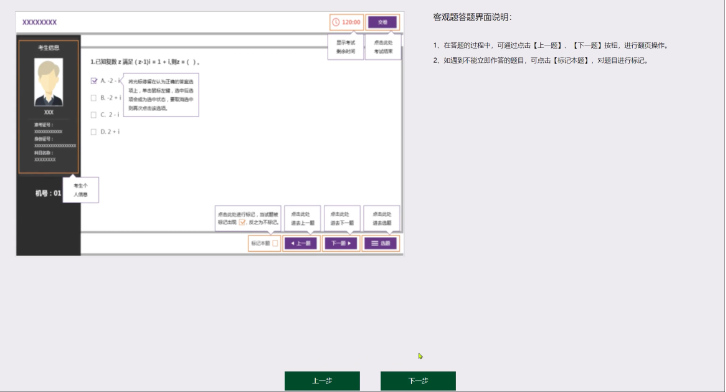726x392 pixels.
Task: Select answer option A. -2 - i checkbox
Action: (94, 81)
